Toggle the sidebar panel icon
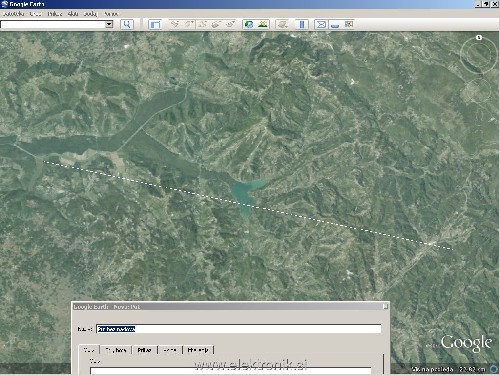Image resolution: width=500 pixels, height=375 pixels. 155,24
